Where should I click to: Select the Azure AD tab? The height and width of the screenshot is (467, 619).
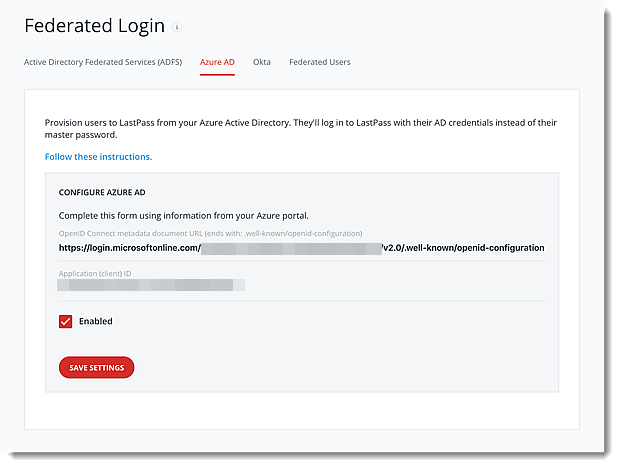(x=217, y=62)
